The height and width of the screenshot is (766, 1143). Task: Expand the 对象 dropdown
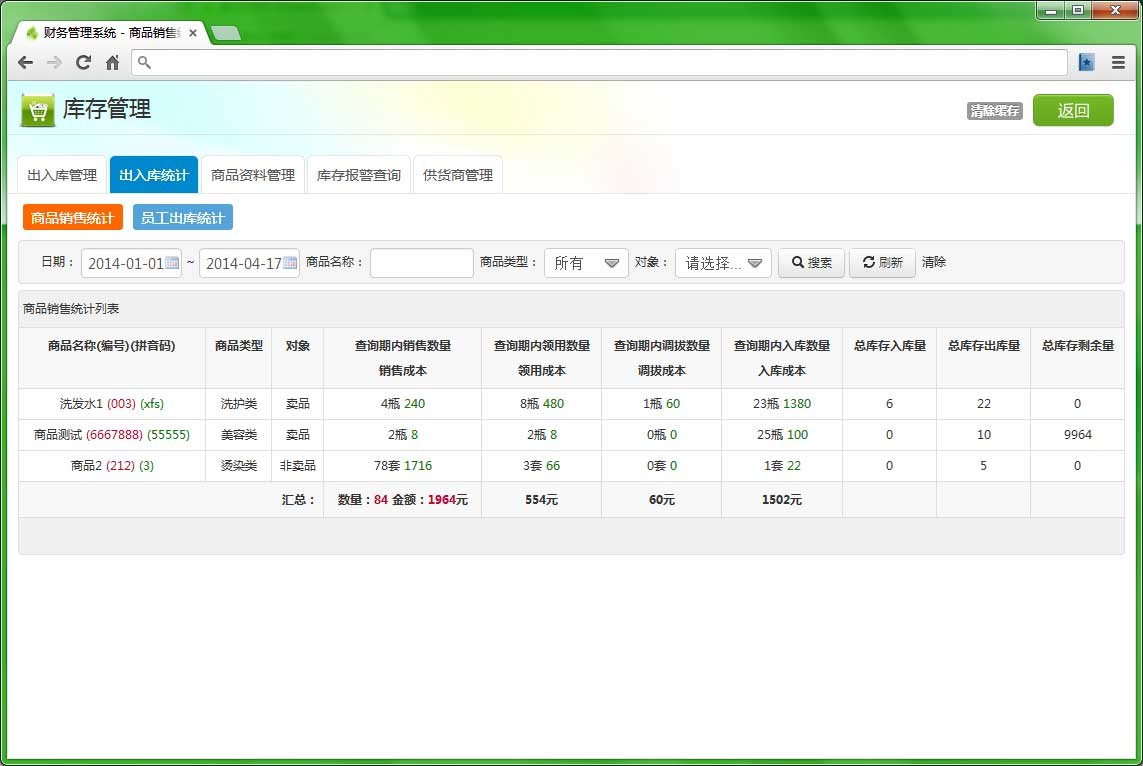click(x=723, y=263)
